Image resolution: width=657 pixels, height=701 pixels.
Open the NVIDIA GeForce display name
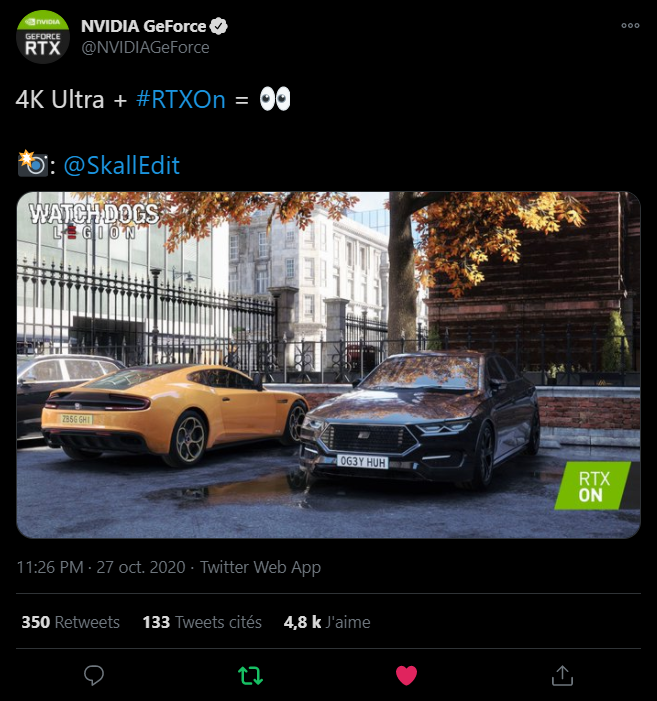click(143, 26)
